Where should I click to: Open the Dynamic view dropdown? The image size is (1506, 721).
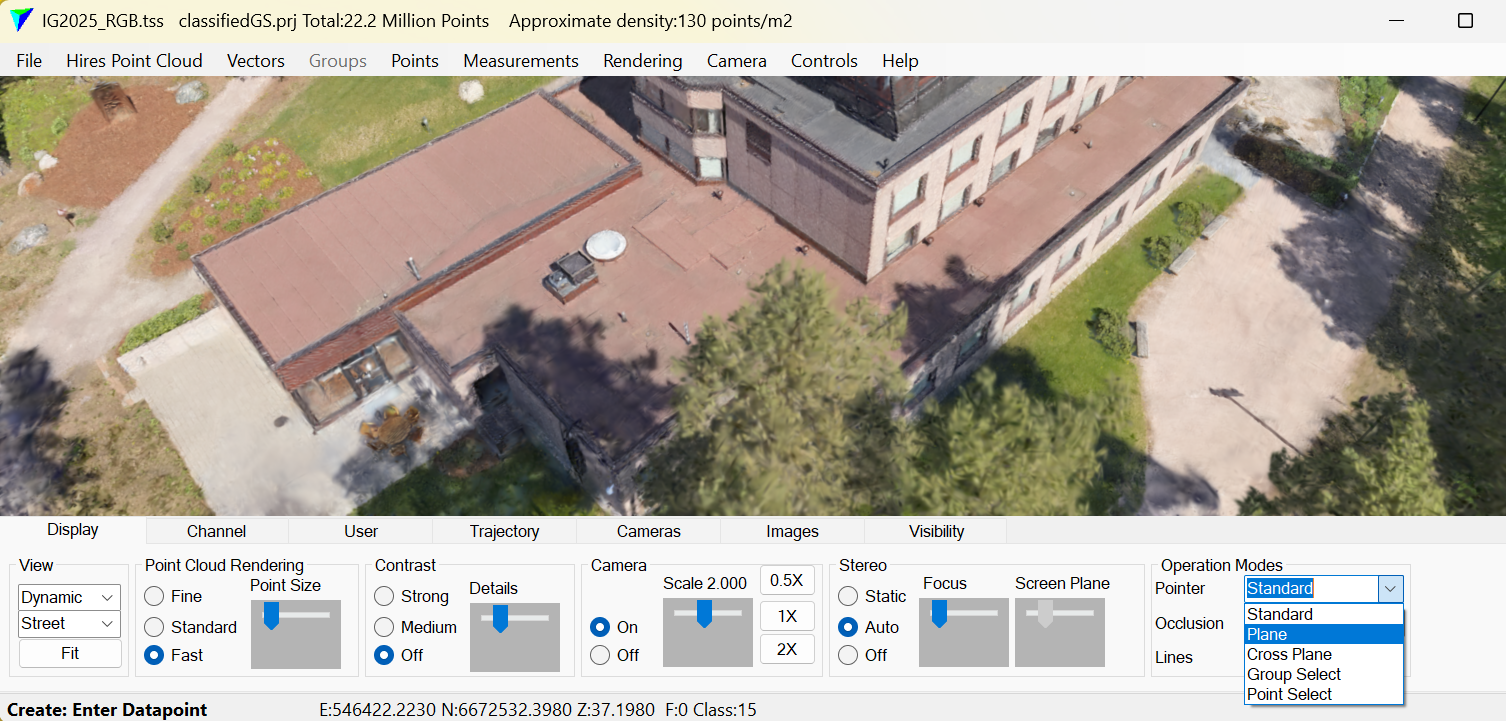[69, 597]
